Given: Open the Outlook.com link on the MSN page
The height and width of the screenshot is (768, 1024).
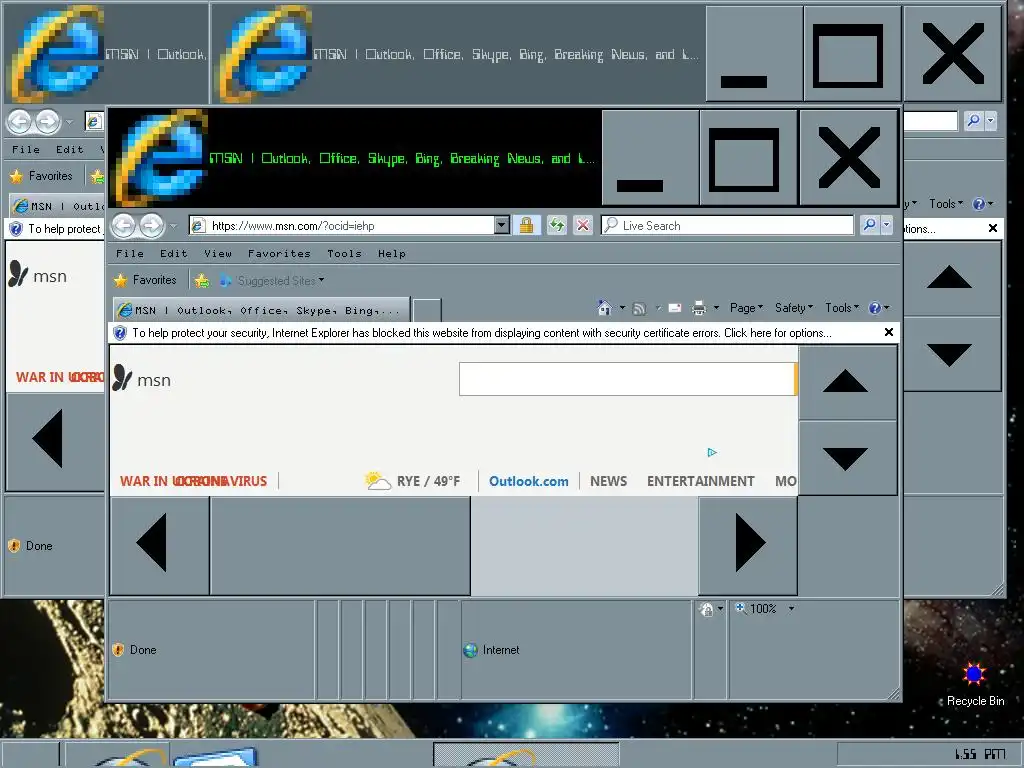Looking at the screenshot, I should point(528,481).
